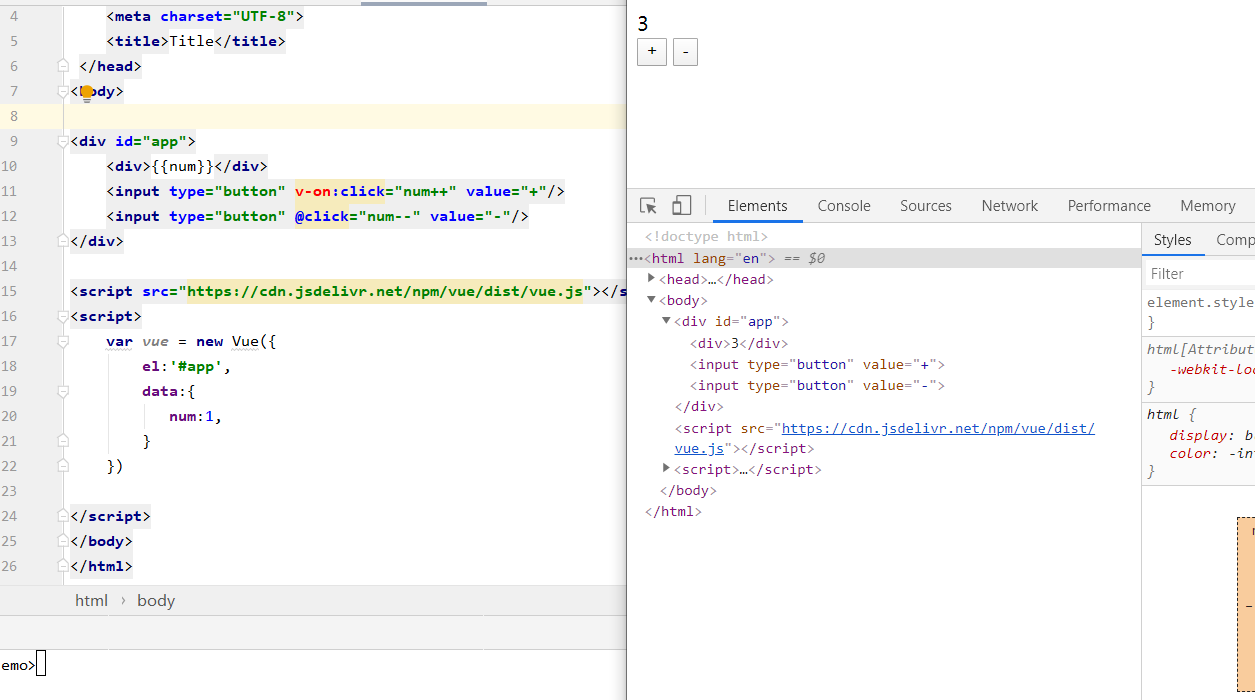
Task: Select the <!doctype html> row
Action: (x=706, y=237)
